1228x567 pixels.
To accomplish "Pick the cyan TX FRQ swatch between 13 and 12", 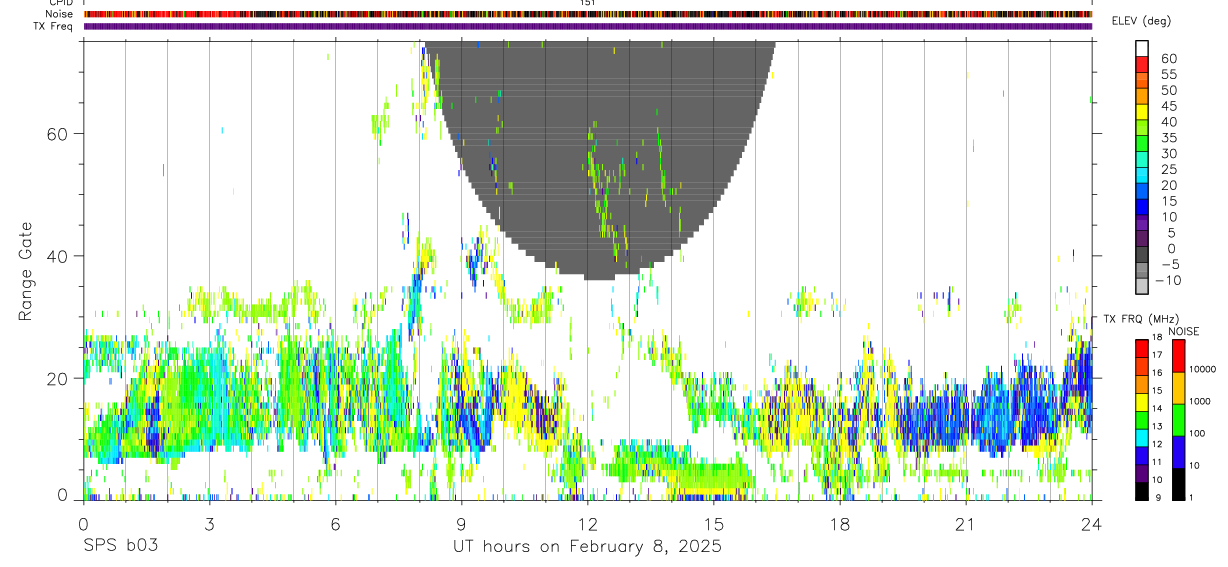I will [x=1142, y=438].
